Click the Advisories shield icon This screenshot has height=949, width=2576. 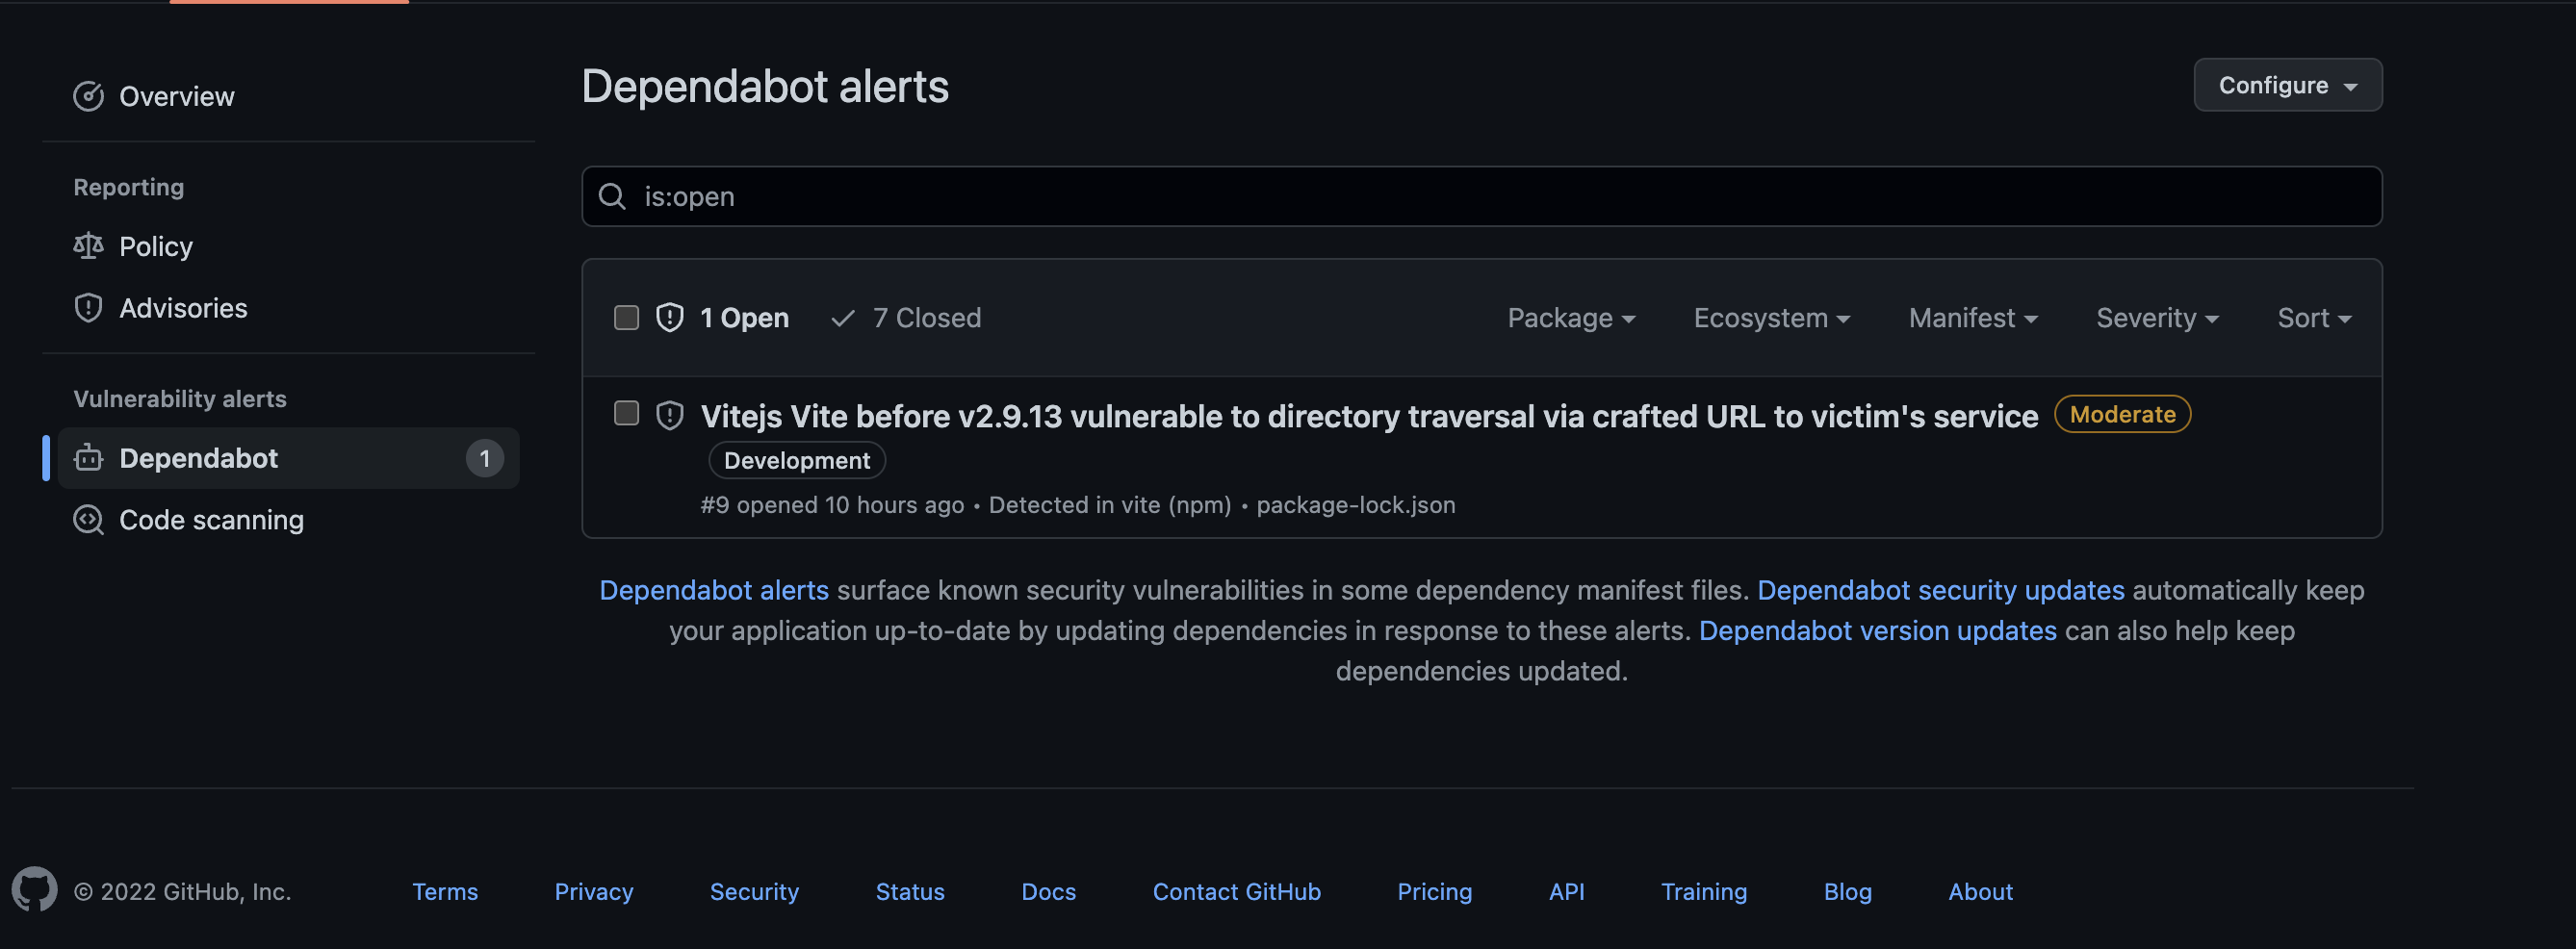[x=89, y=308]
